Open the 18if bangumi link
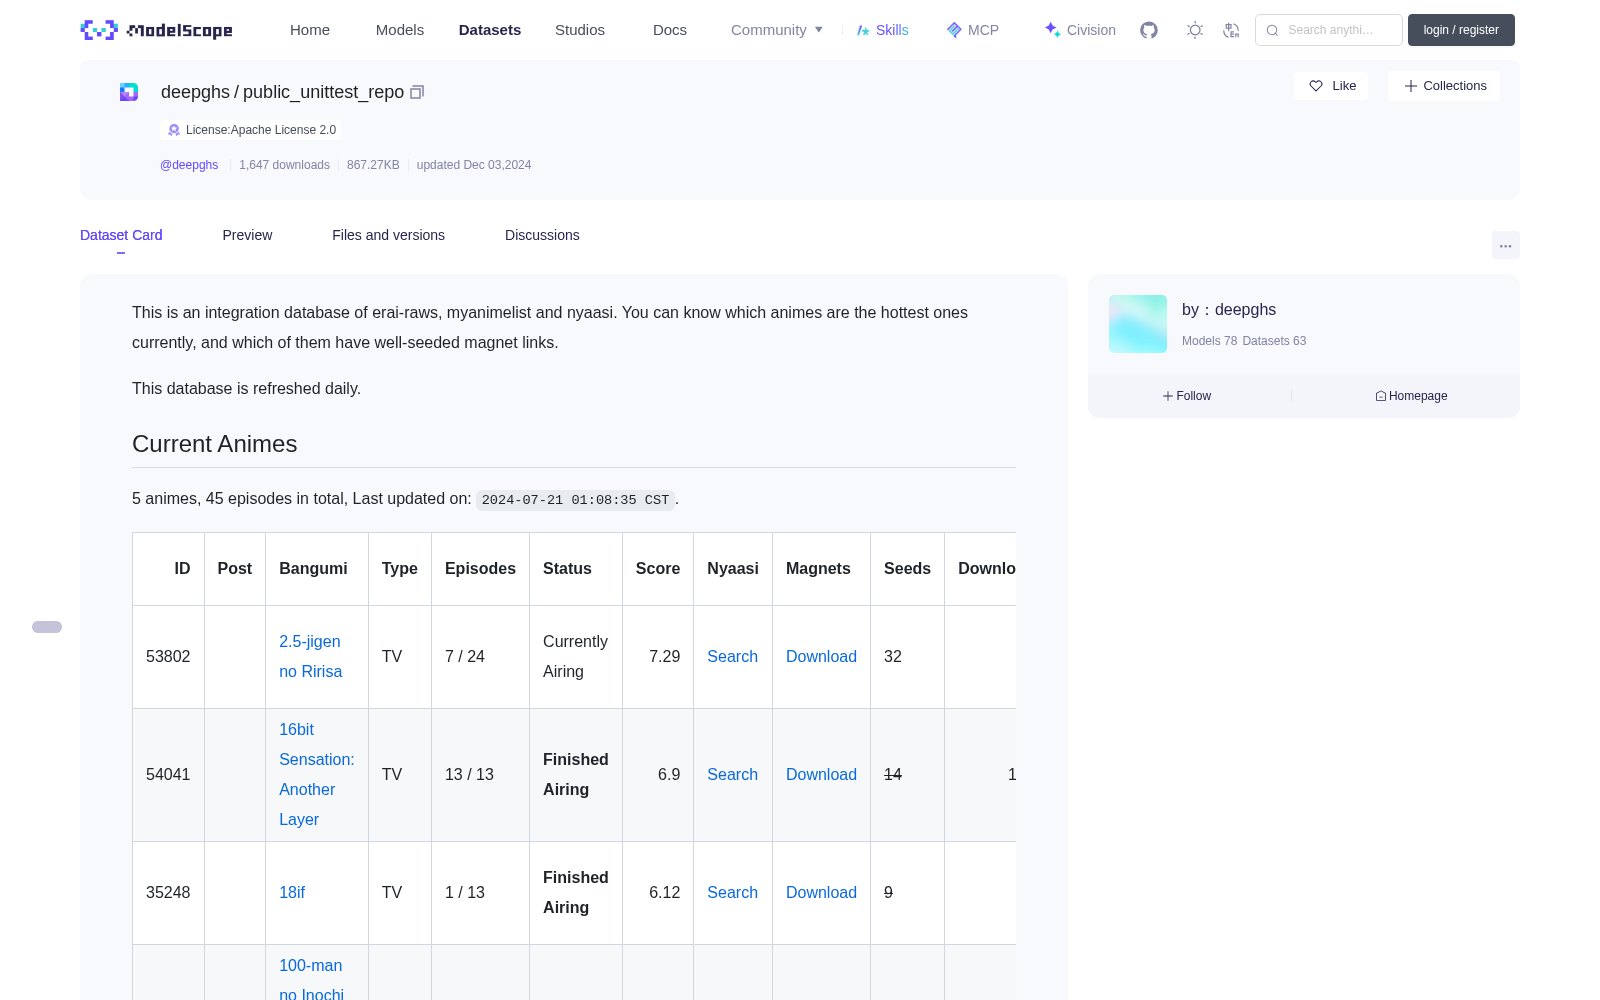1600x1000 pixels. pyautogui.click(x=292, y=893)
